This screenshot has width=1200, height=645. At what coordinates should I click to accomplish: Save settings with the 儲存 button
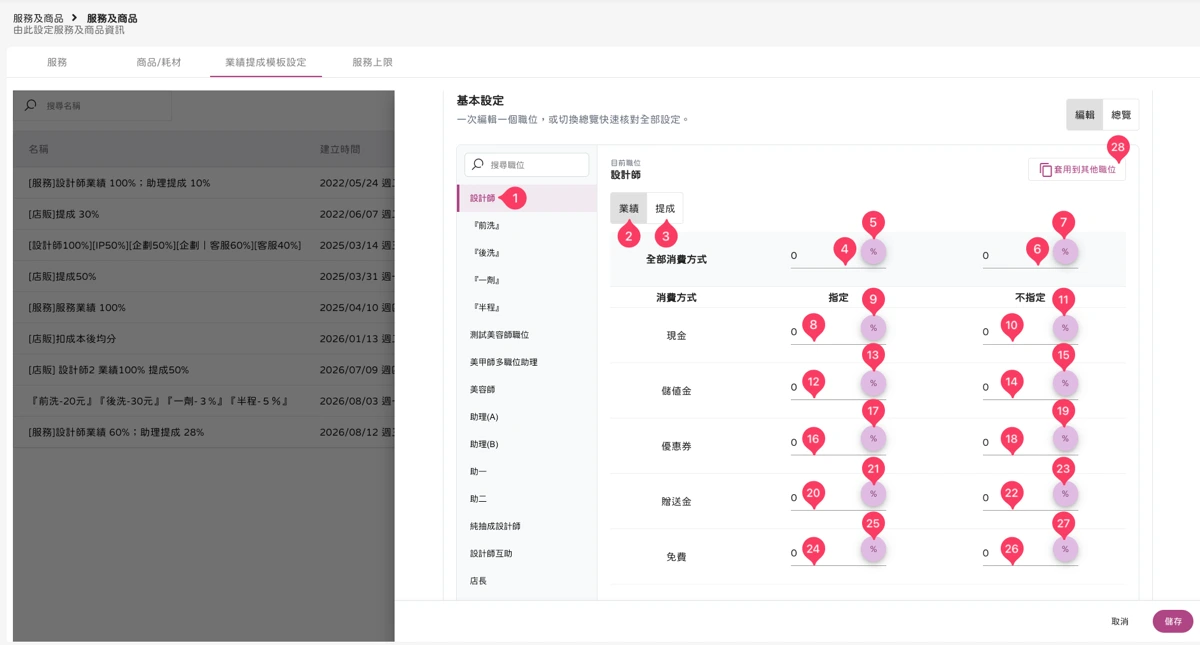tap(1173, 621)
